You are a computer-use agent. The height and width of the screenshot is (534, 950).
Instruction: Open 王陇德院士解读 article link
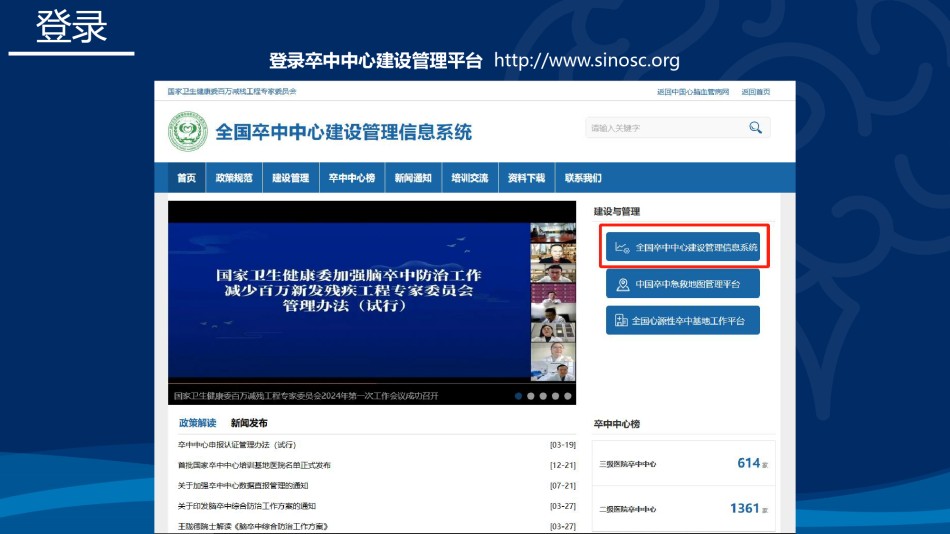[253, 527]
